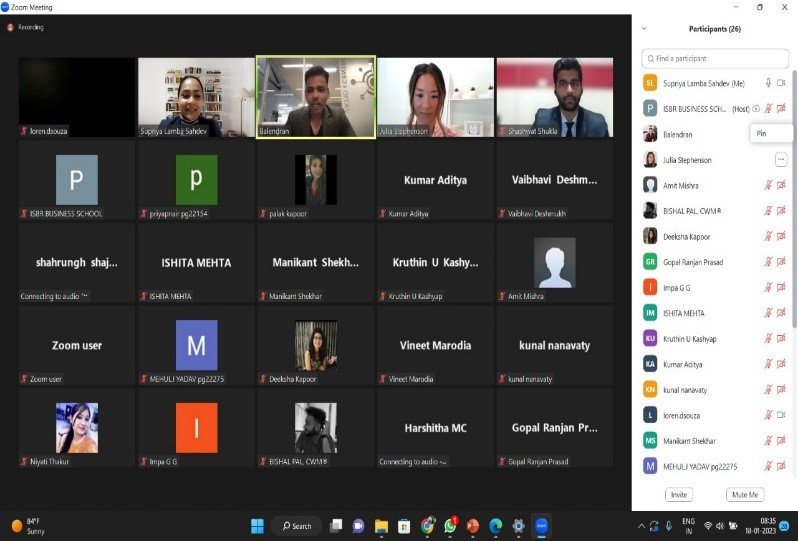Toggle my microphone in Supriya Lamba Sahdev row
Screen dimensions: 798x541
point(768,82)
